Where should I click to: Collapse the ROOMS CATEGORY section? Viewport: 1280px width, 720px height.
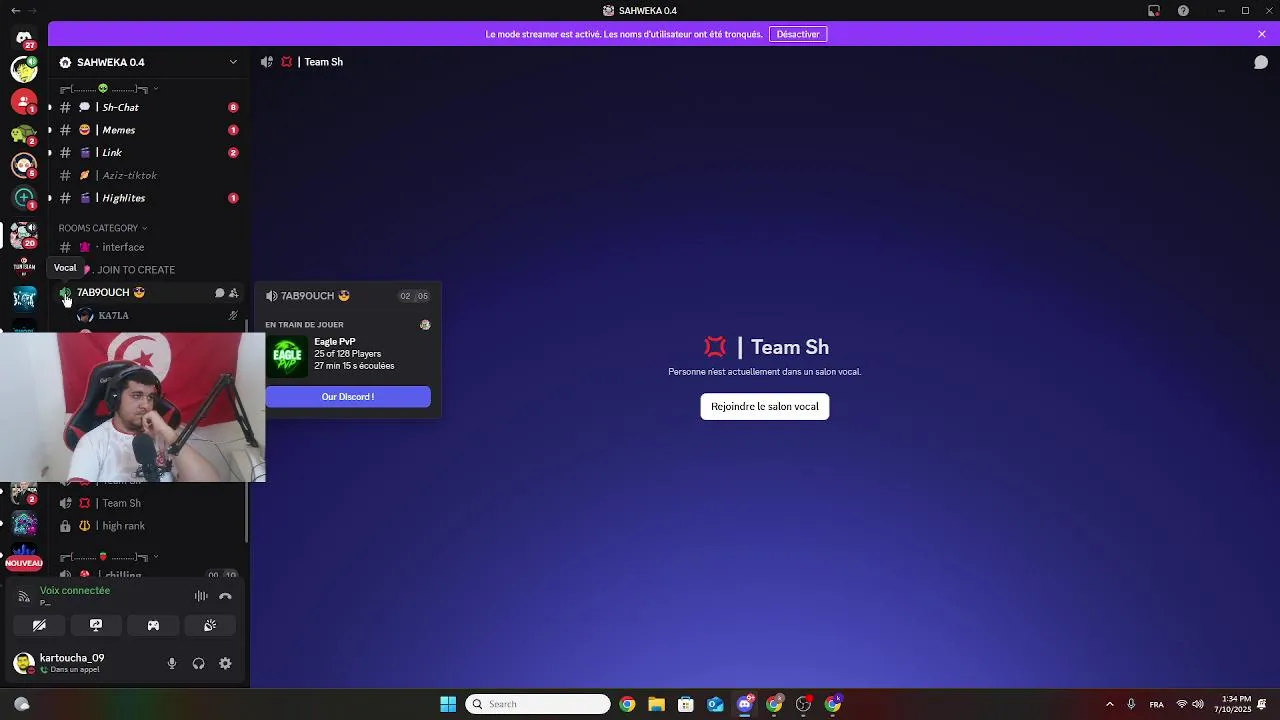point(103,228)
